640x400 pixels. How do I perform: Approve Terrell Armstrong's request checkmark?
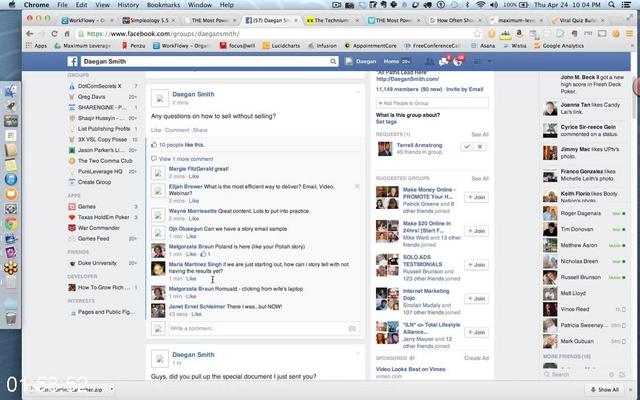click(x=467, y=147)
